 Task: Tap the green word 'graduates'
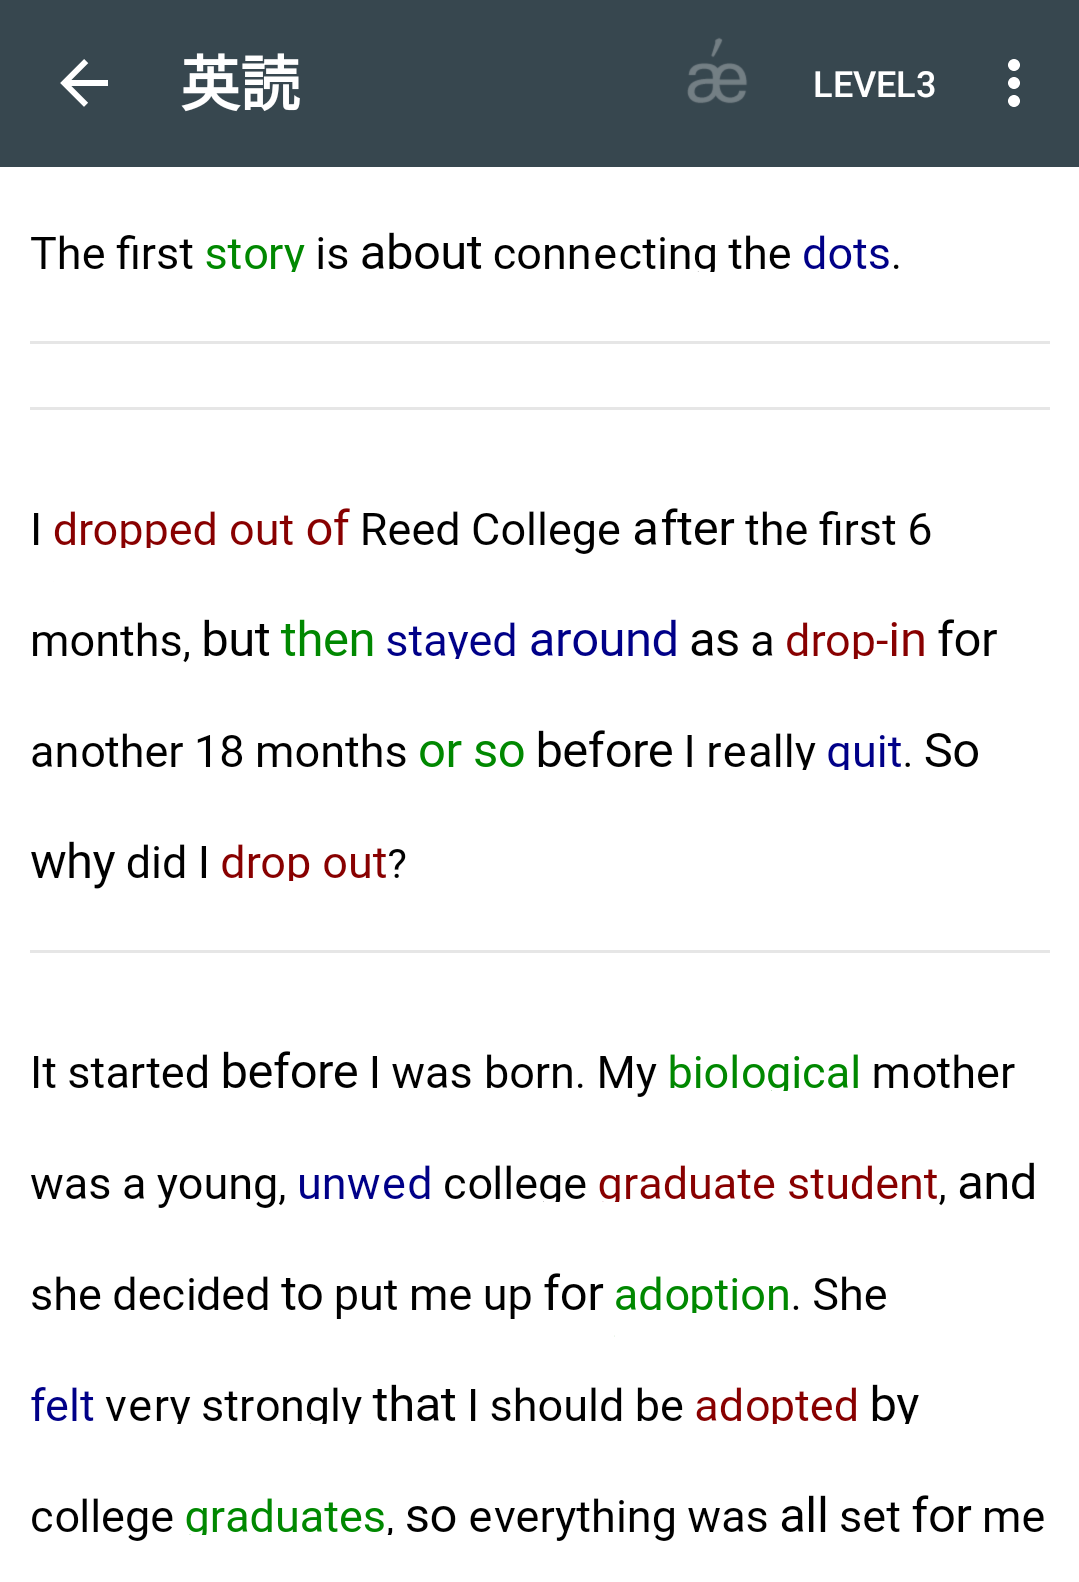[x=286, y=1517]
